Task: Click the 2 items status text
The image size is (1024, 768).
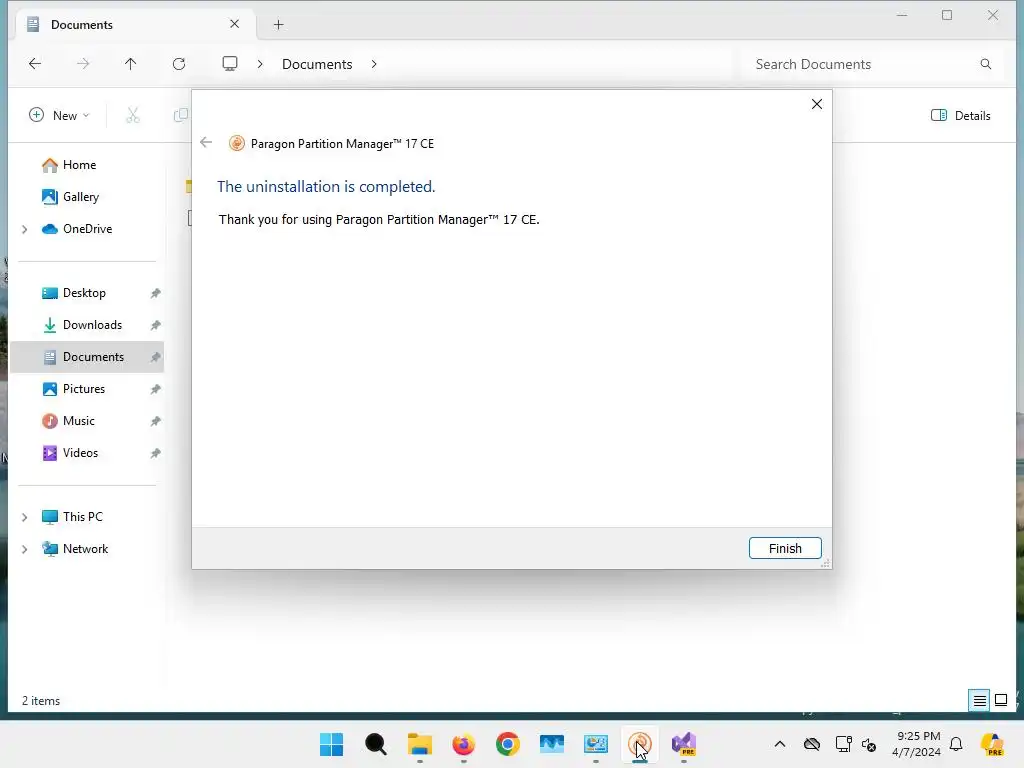Action: (41, 701)
